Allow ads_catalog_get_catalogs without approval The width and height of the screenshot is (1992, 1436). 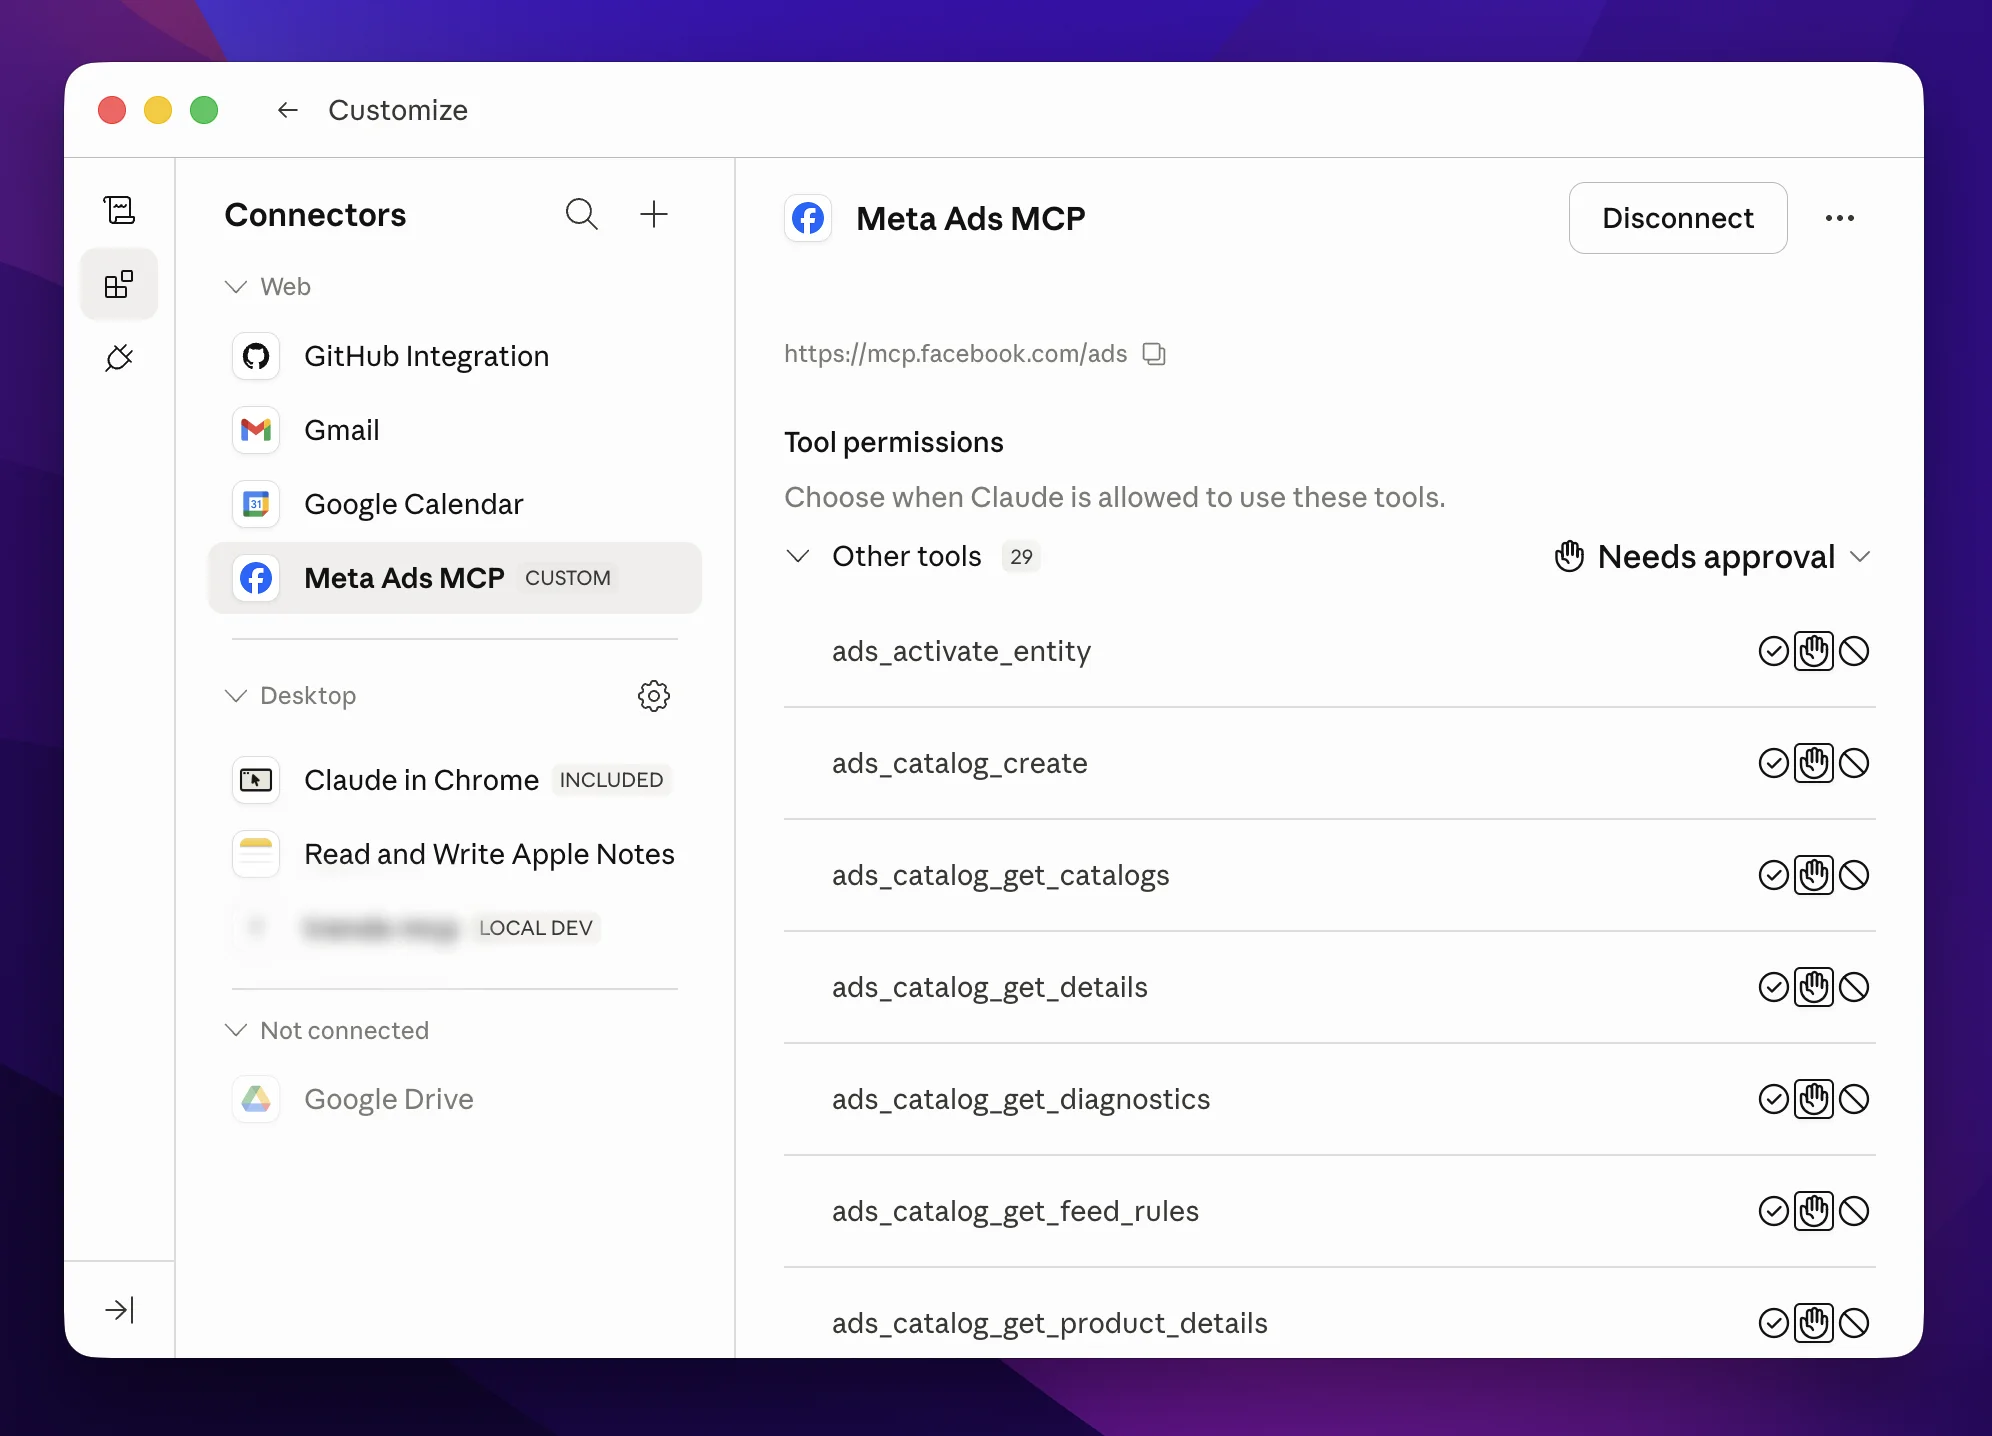1774,875
